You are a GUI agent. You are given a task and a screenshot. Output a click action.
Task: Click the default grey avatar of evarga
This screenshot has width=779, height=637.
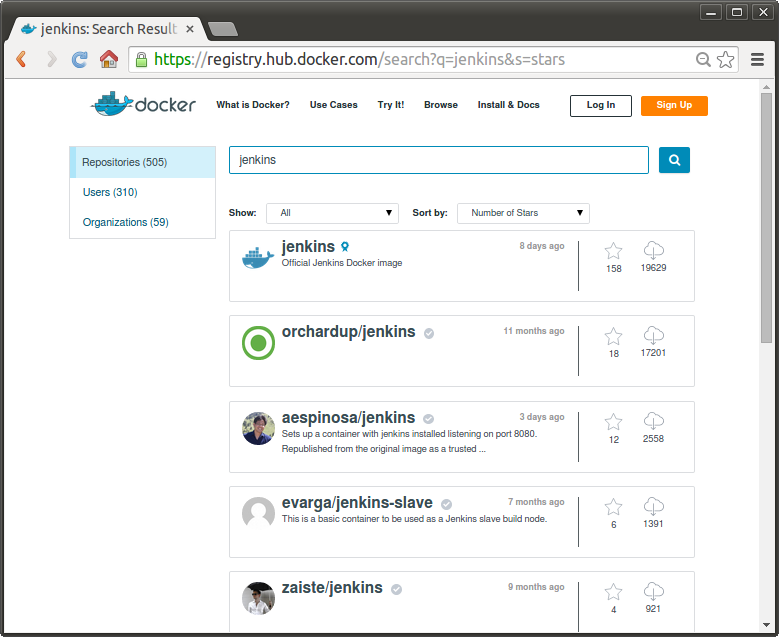click(258, 513)
